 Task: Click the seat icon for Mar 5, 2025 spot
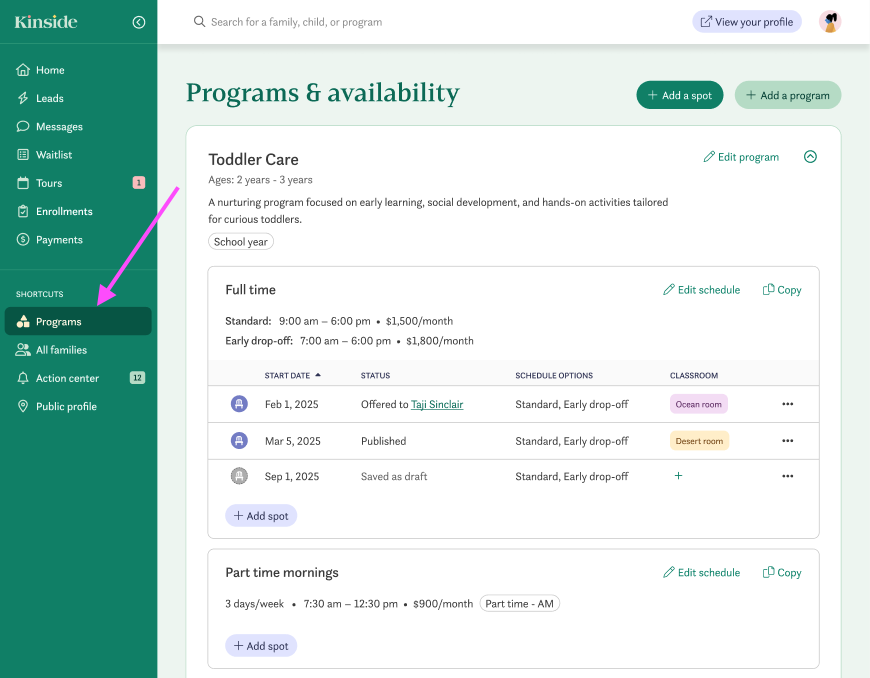click(x=239, y=440)
